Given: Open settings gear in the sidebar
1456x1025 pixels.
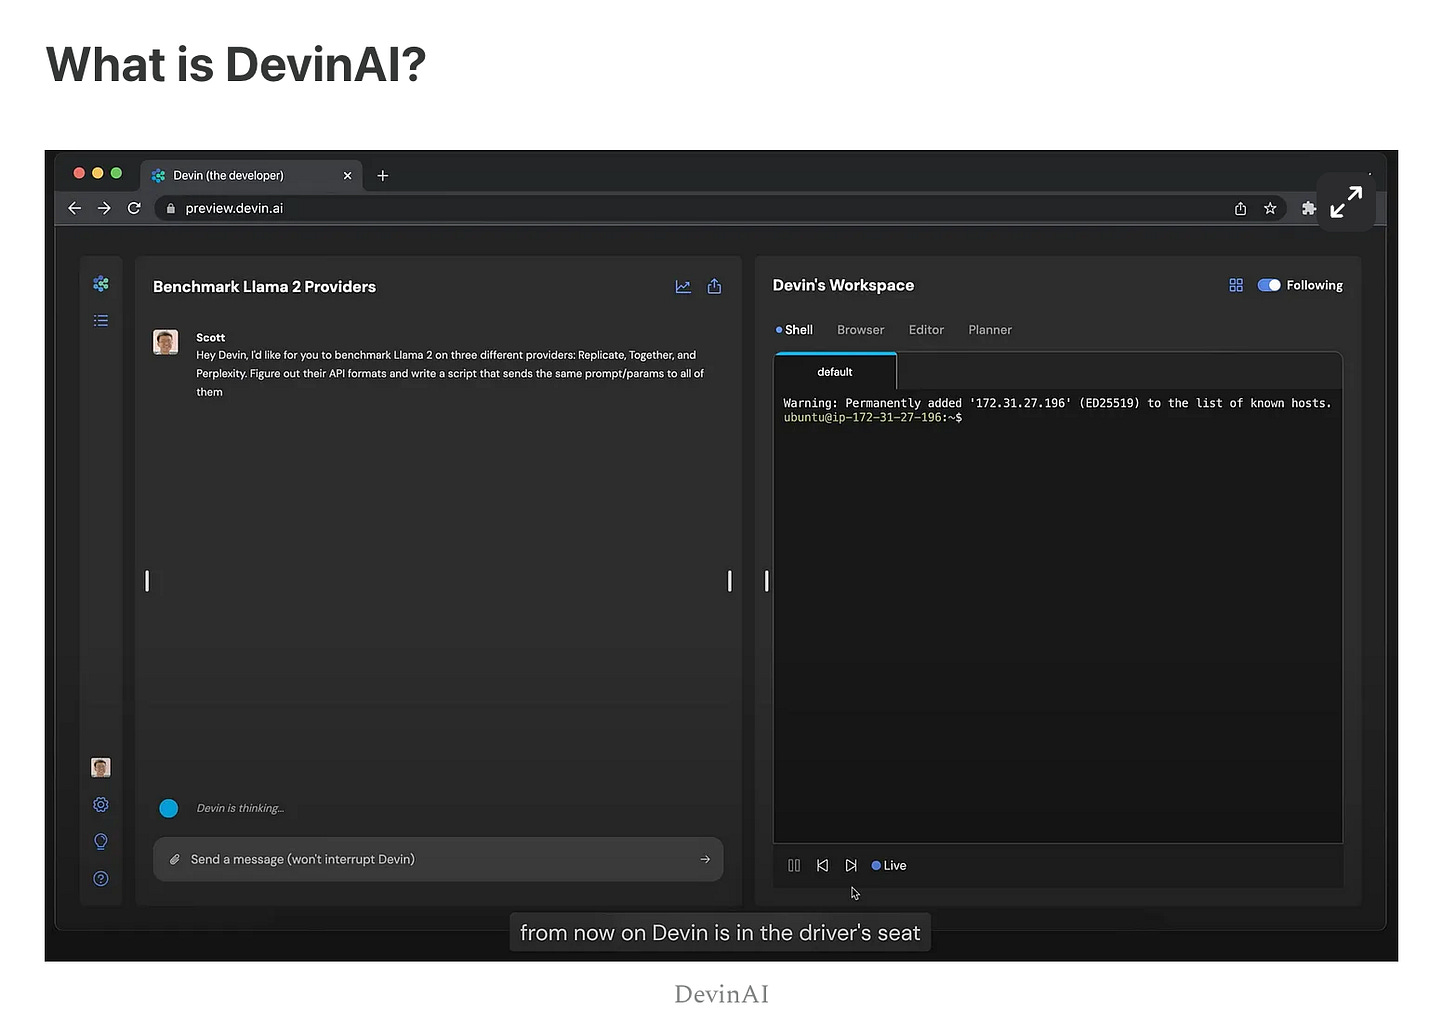Looking at the screenshot, I should click(101, 804).
